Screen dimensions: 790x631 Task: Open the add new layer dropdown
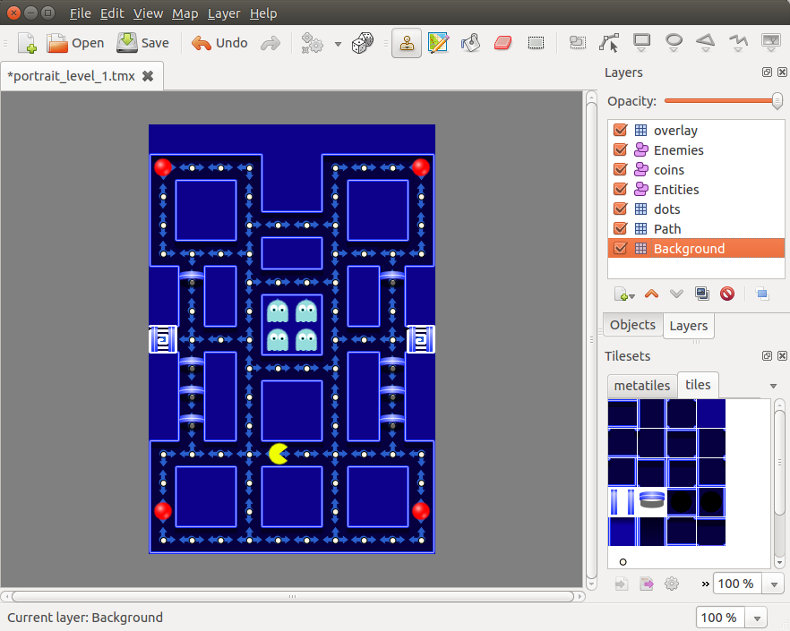pos(624,294)
